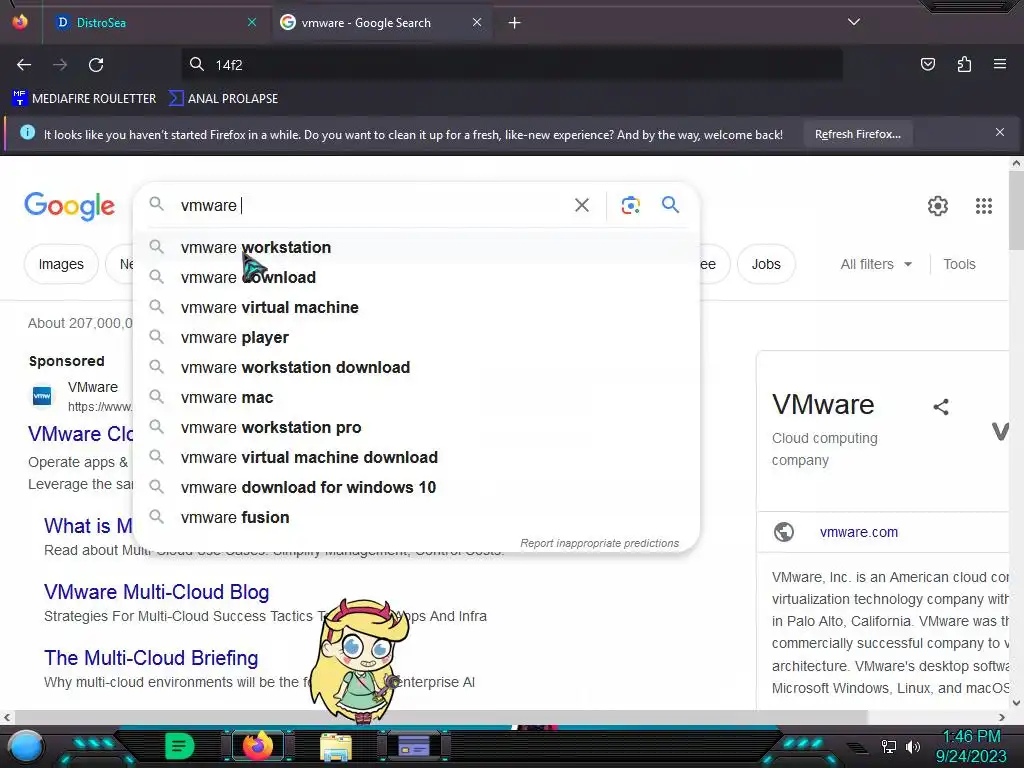Image resolution: width=1024 pixels, height=768 pixels.
Task: Click the globe icon beside vmware.com
Action: point(784,532)
